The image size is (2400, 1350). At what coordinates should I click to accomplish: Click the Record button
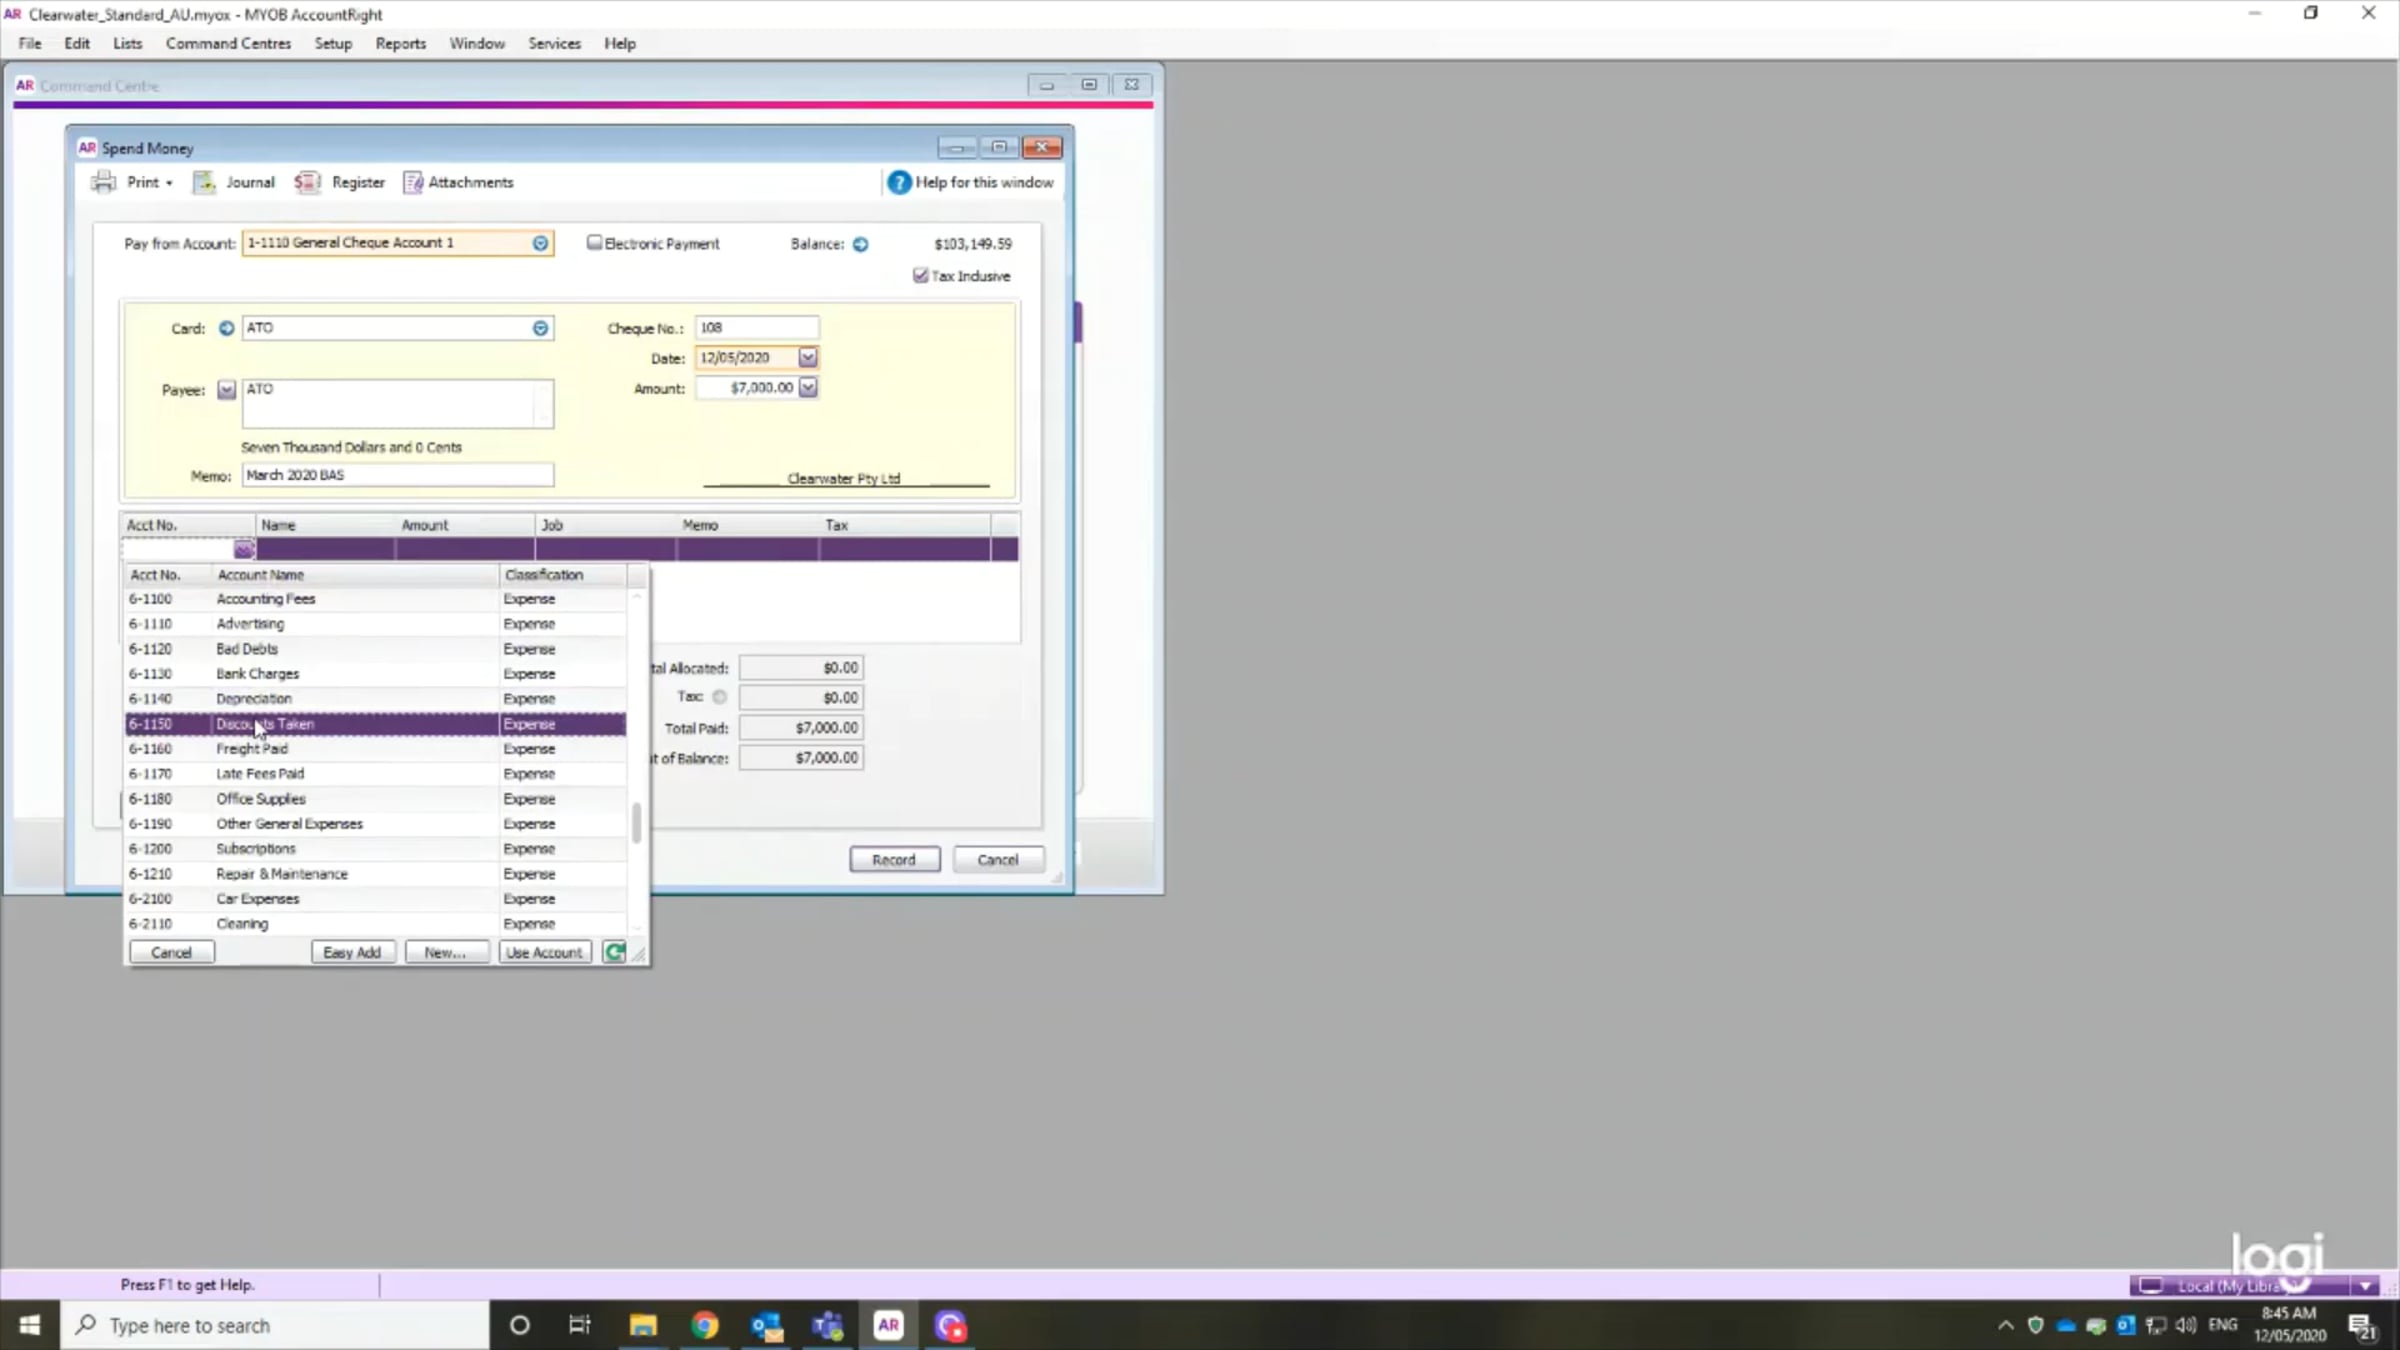[894, 860]
